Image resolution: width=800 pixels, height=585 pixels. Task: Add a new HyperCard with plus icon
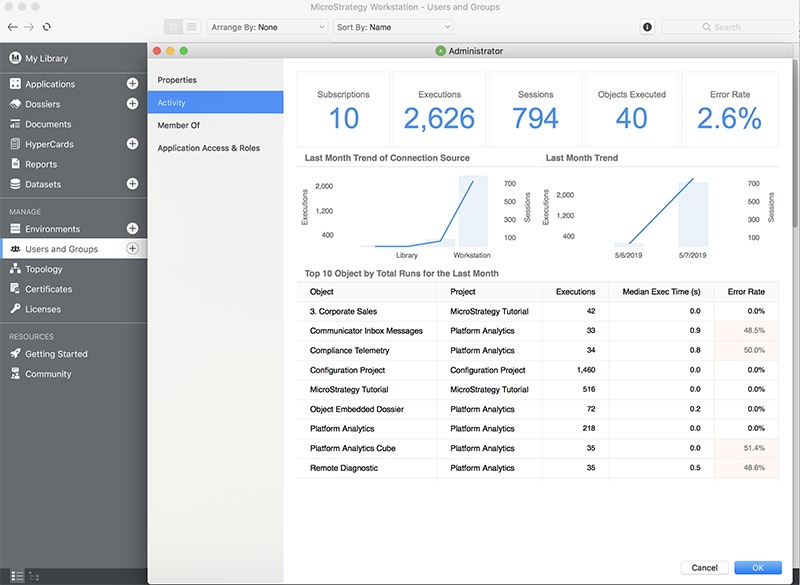[132, 144]
